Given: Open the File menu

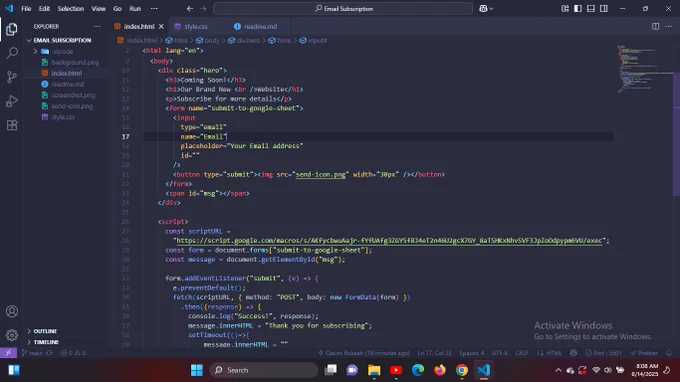Looking at the screenshot, I should click(26, 9).
